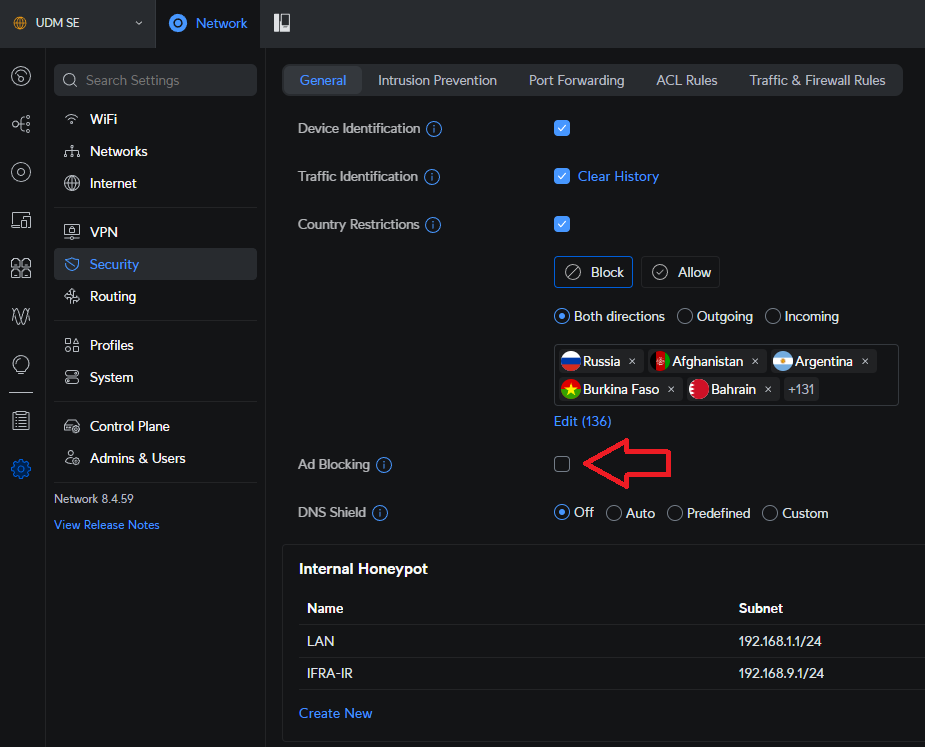Open View Release Notes link
The width and height of the screenshot is (925, 747).
(x=107, y=525)
